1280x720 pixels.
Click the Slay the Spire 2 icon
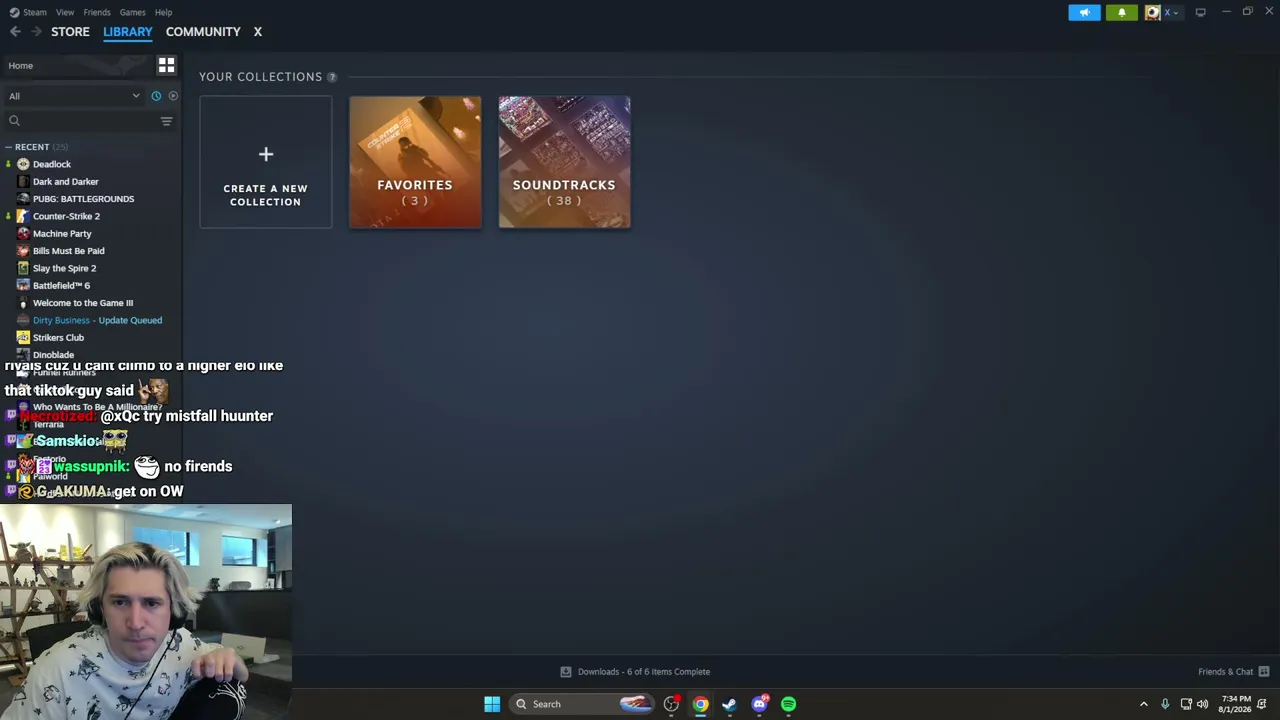pos(23,268)
